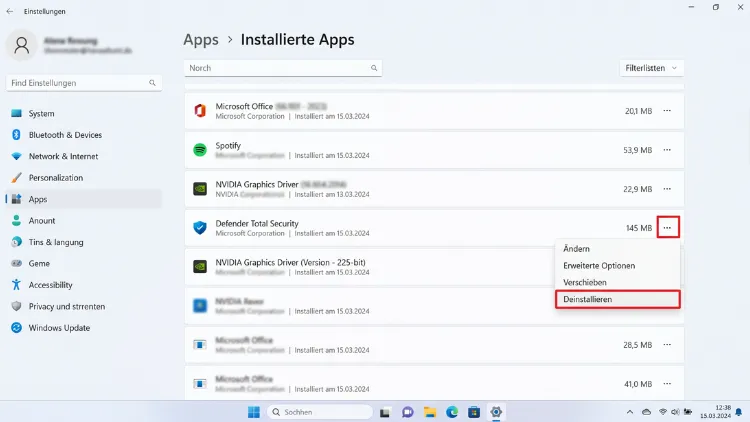The width and height of the screenshot is (750, 422).
Task: Click the user profile avatar icon
Action: (22, 45)
